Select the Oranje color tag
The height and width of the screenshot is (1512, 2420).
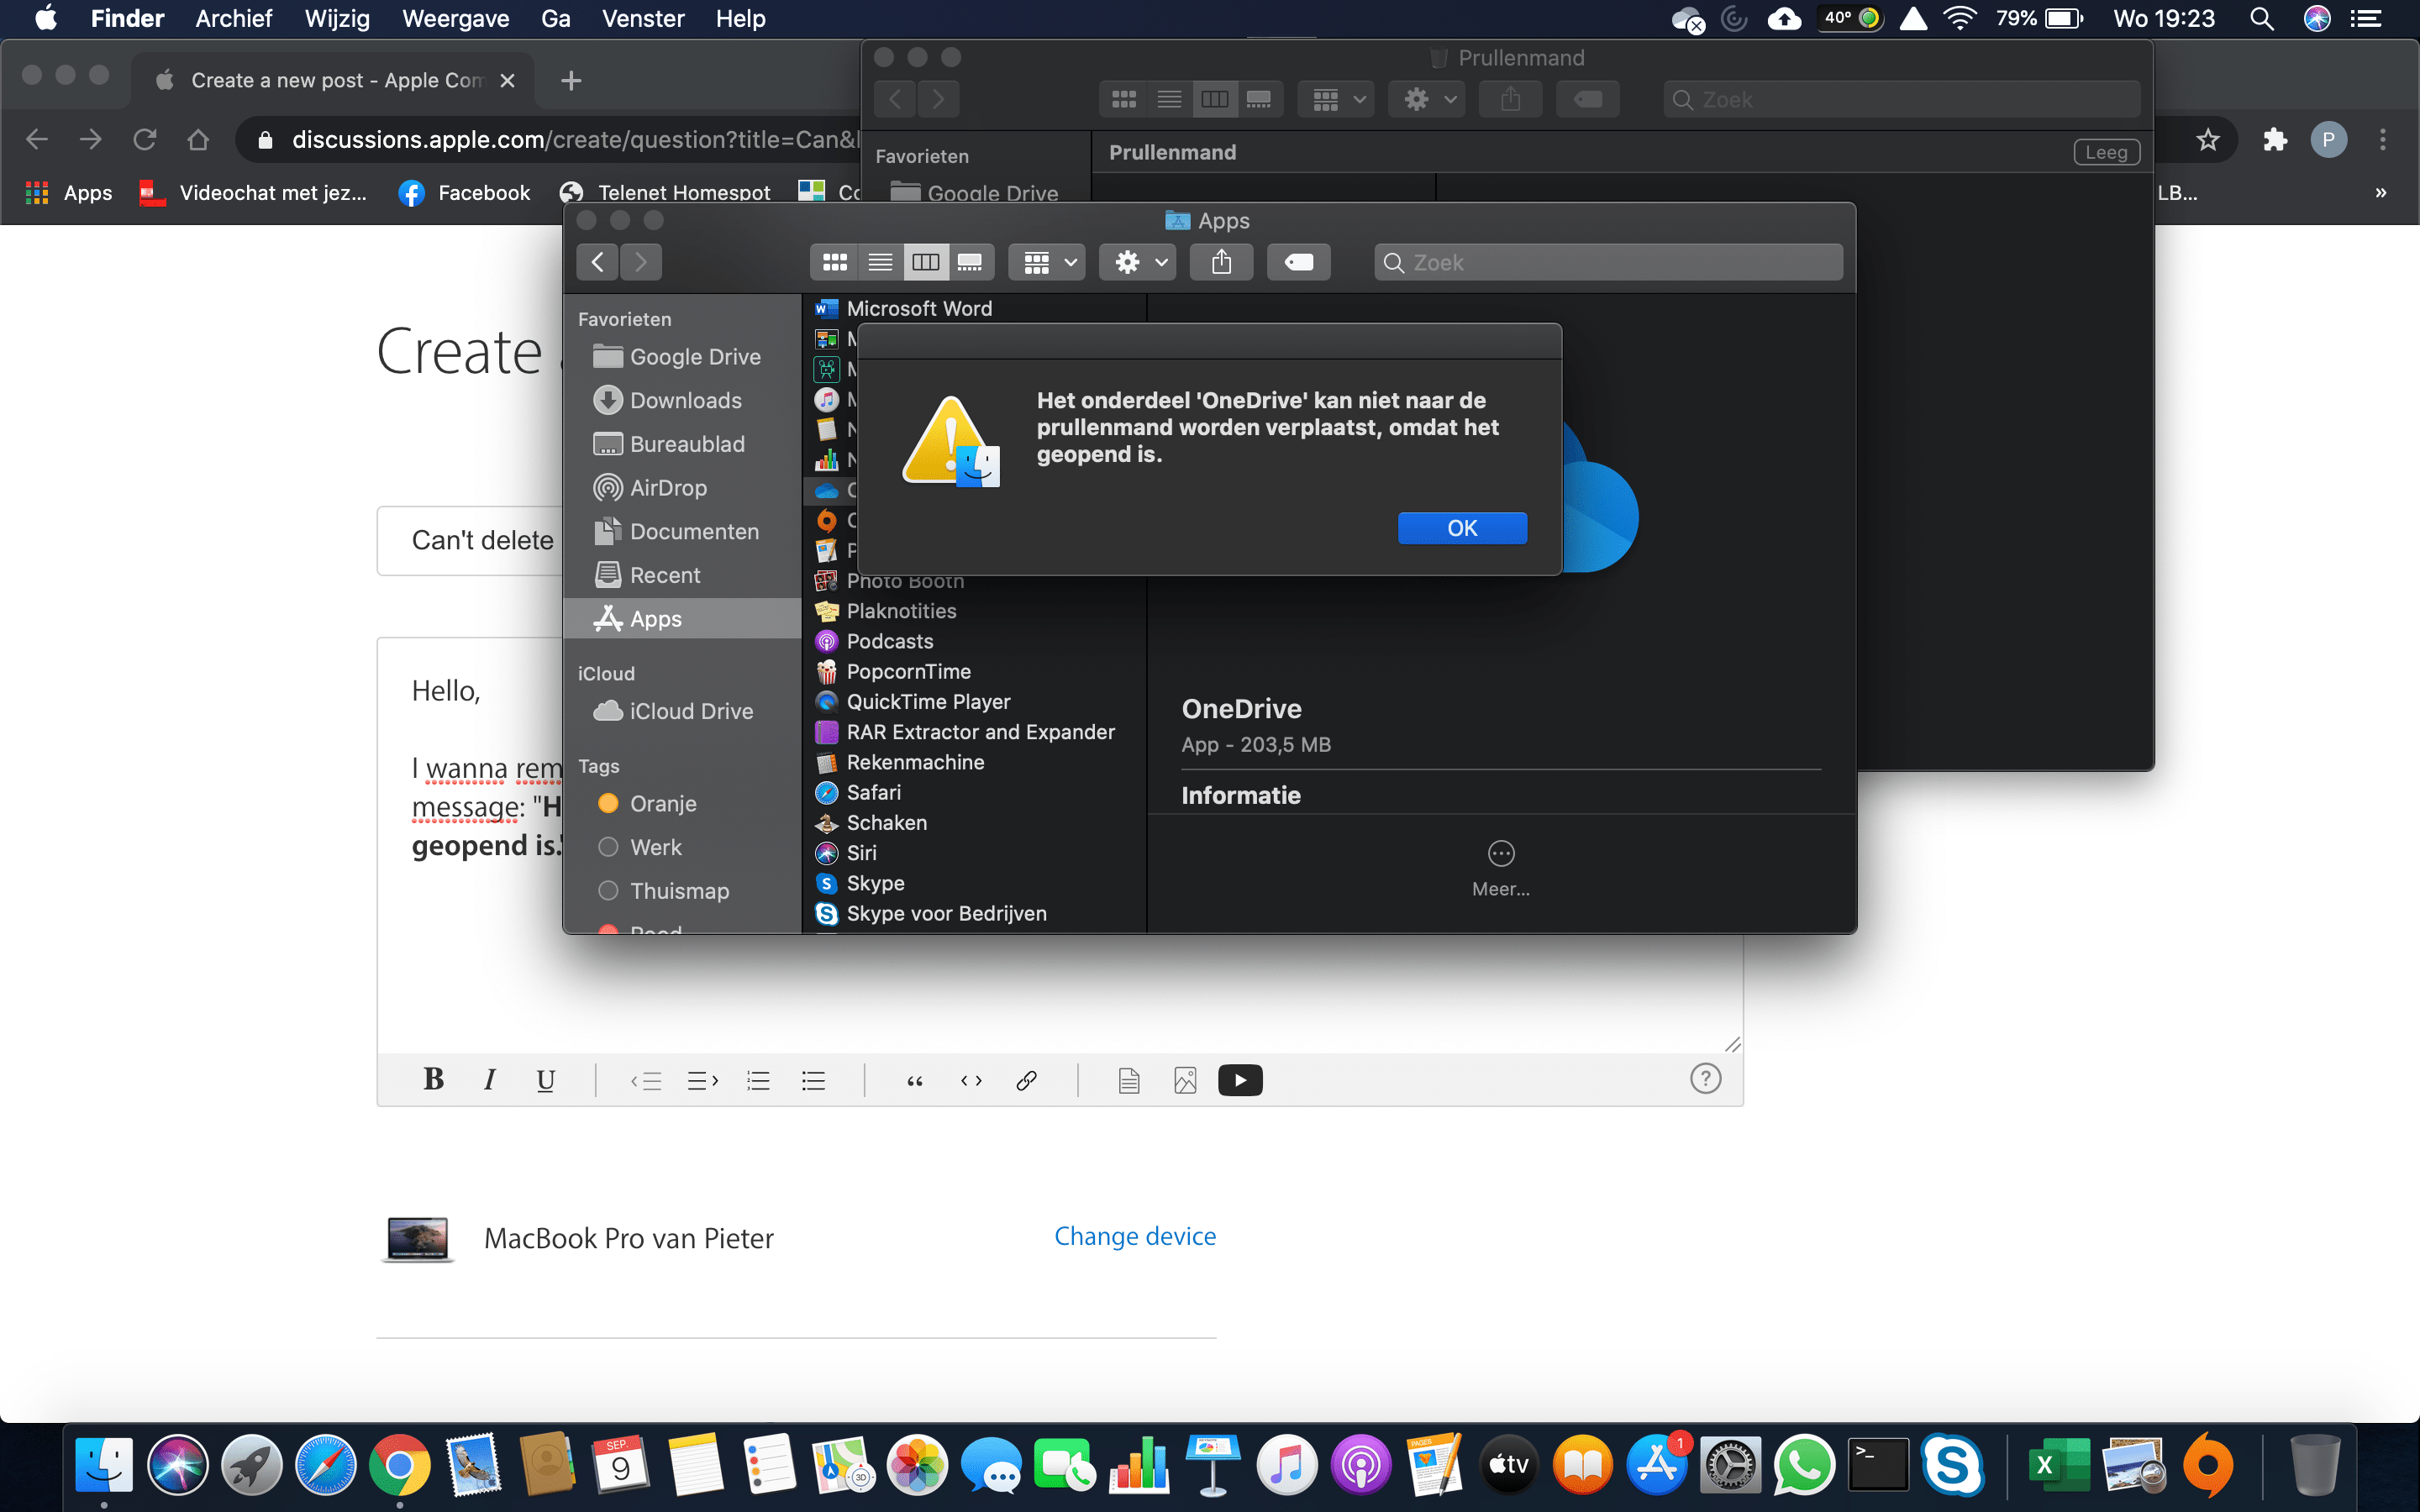tap(662, 803)
